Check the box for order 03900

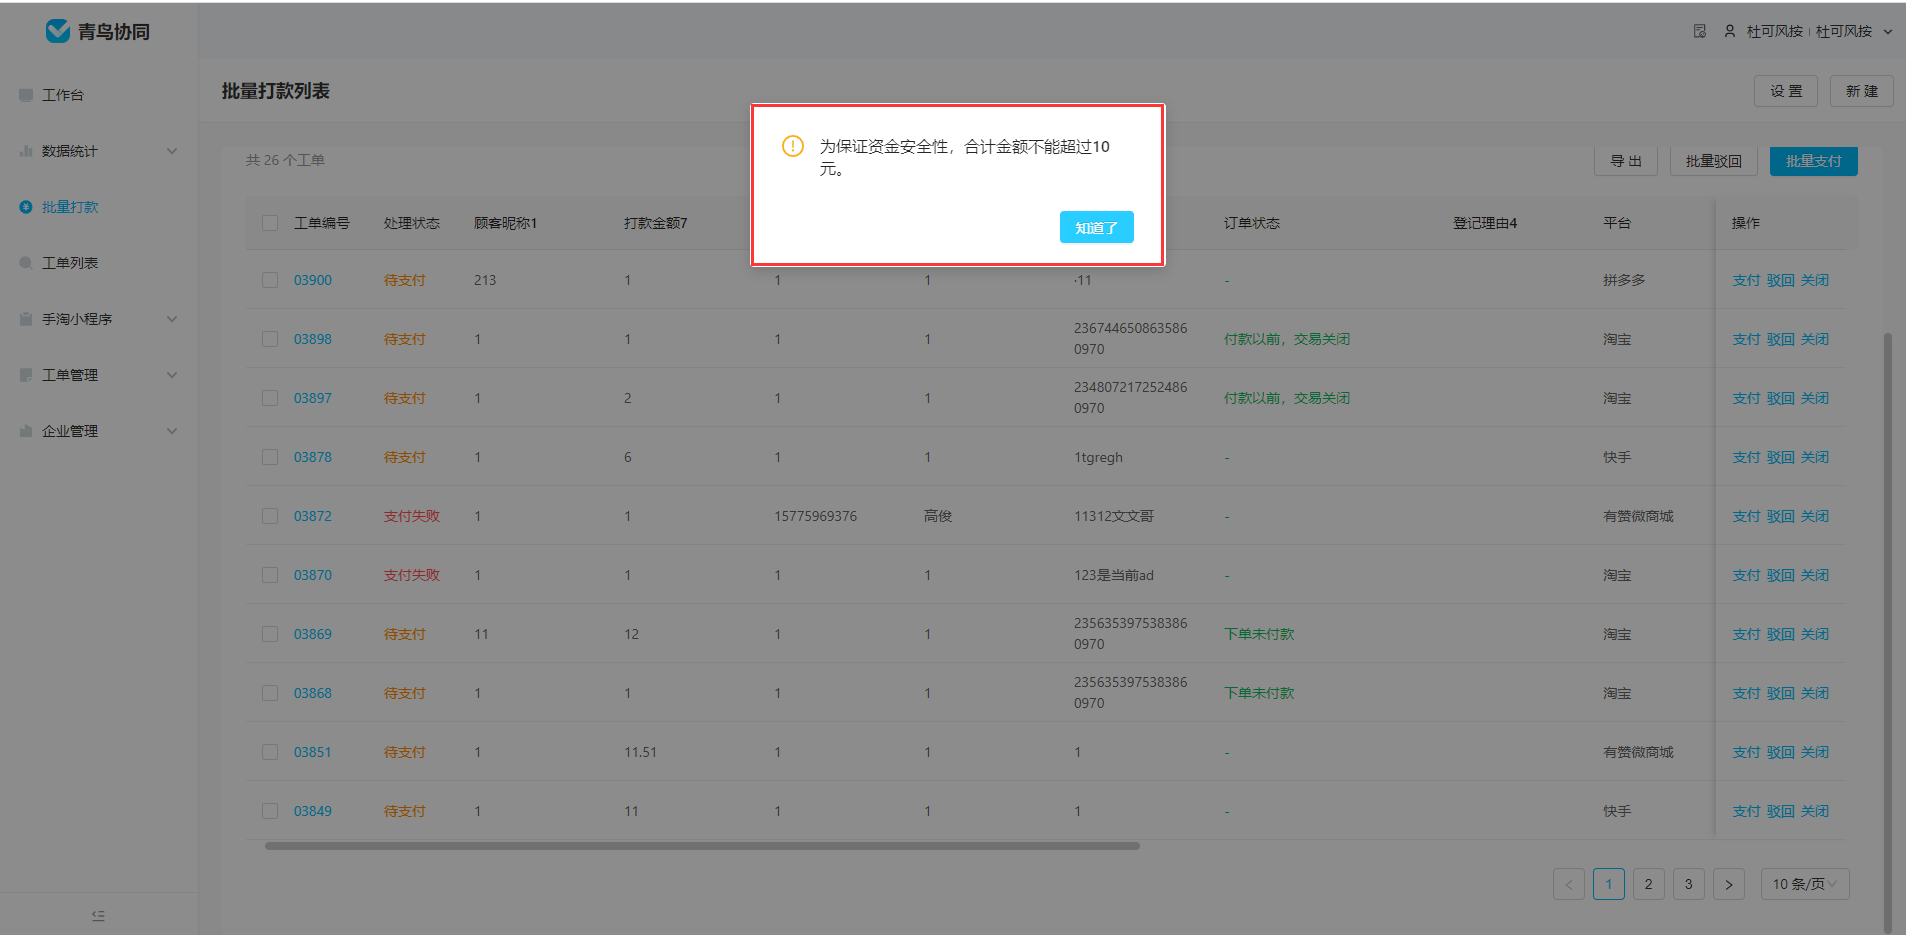[x=270, y=280]
